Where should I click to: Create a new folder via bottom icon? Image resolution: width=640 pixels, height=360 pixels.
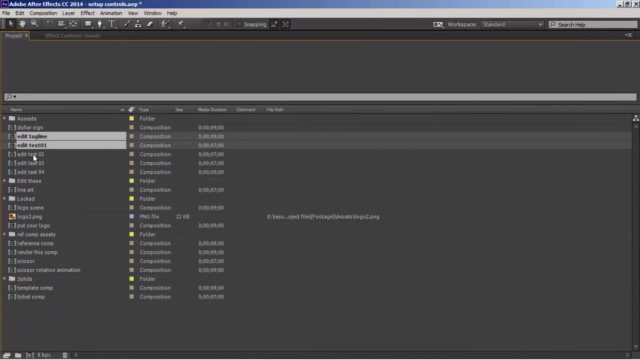(18, 355)
